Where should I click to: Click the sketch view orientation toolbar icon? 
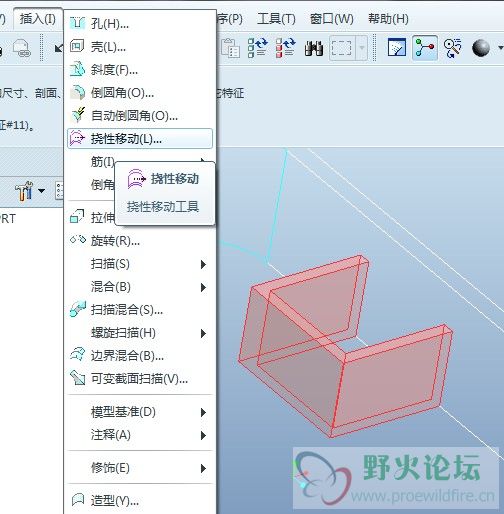(397, 48)
